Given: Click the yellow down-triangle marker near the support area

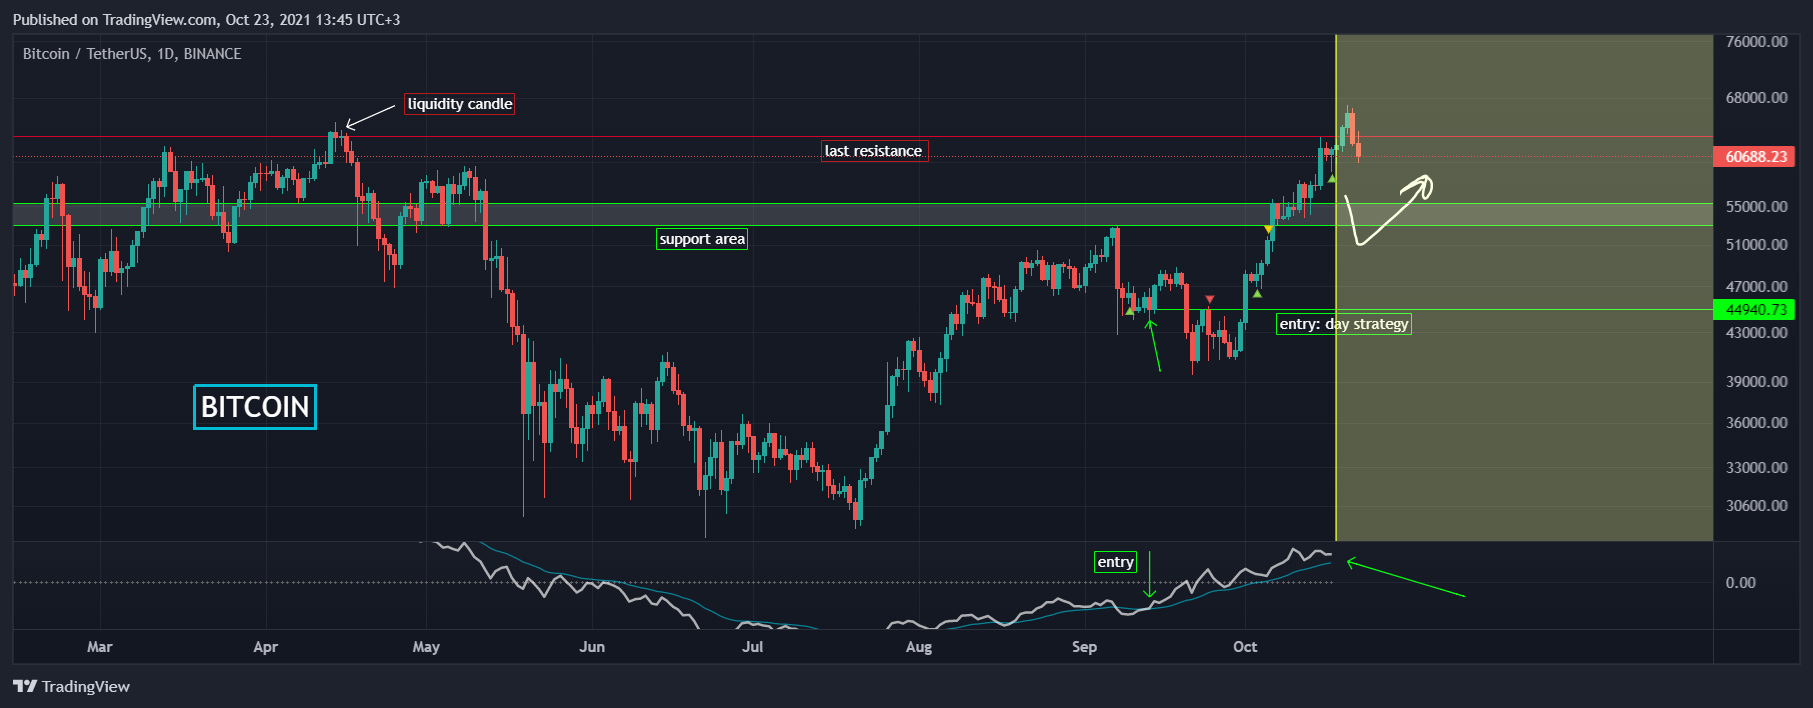Looking at the screenshot, I should coord(1268,230).
